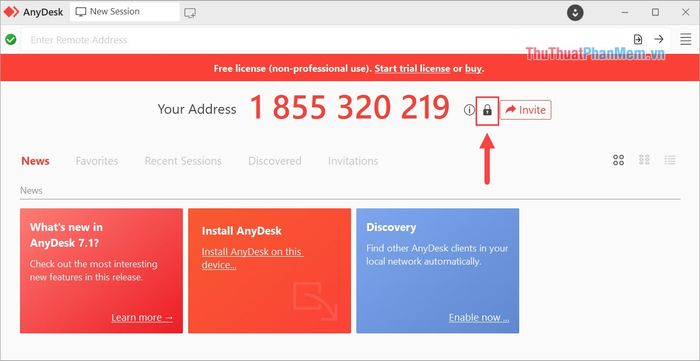Click the connect arrow icon
700x361 pixels.
coord(658,39)
